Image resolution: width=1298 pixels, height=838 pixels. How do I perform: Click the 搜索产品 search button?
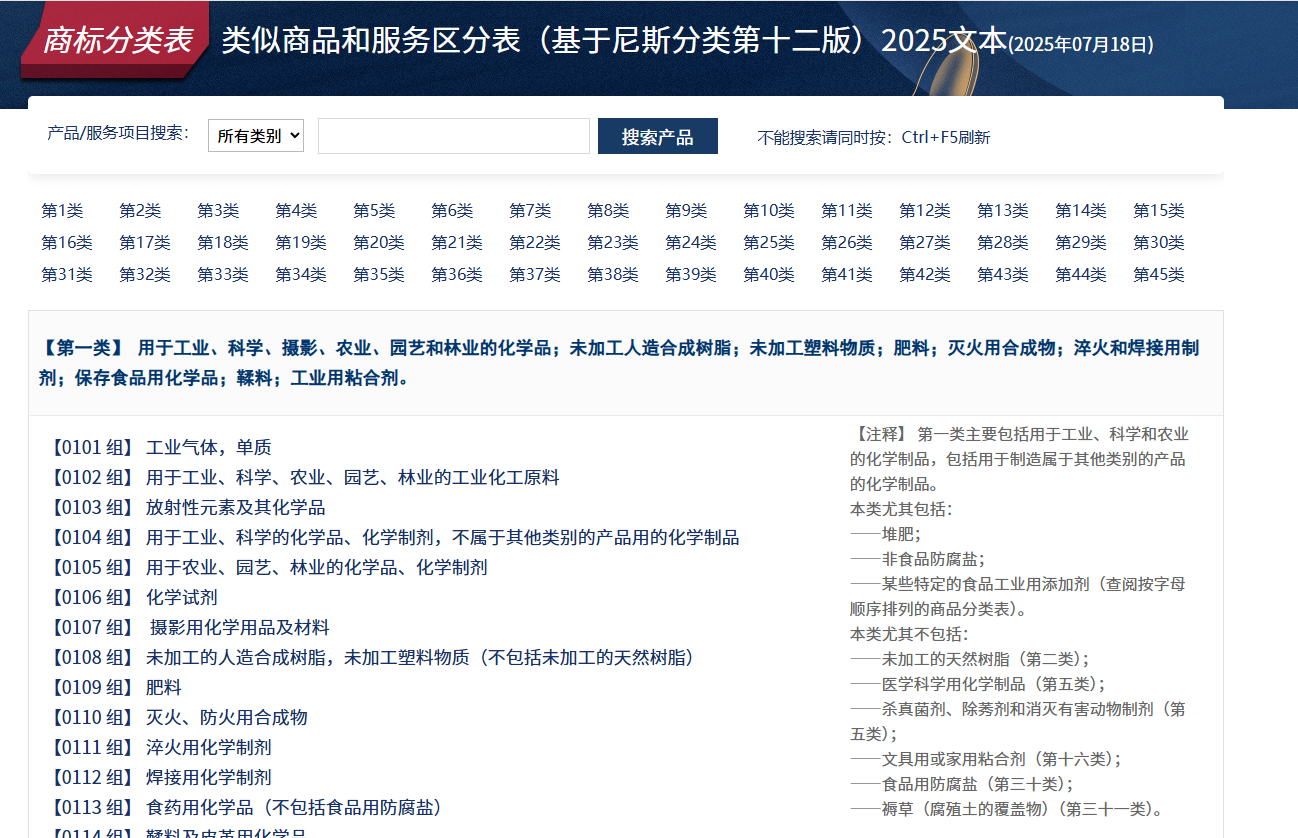coord(657,135)
